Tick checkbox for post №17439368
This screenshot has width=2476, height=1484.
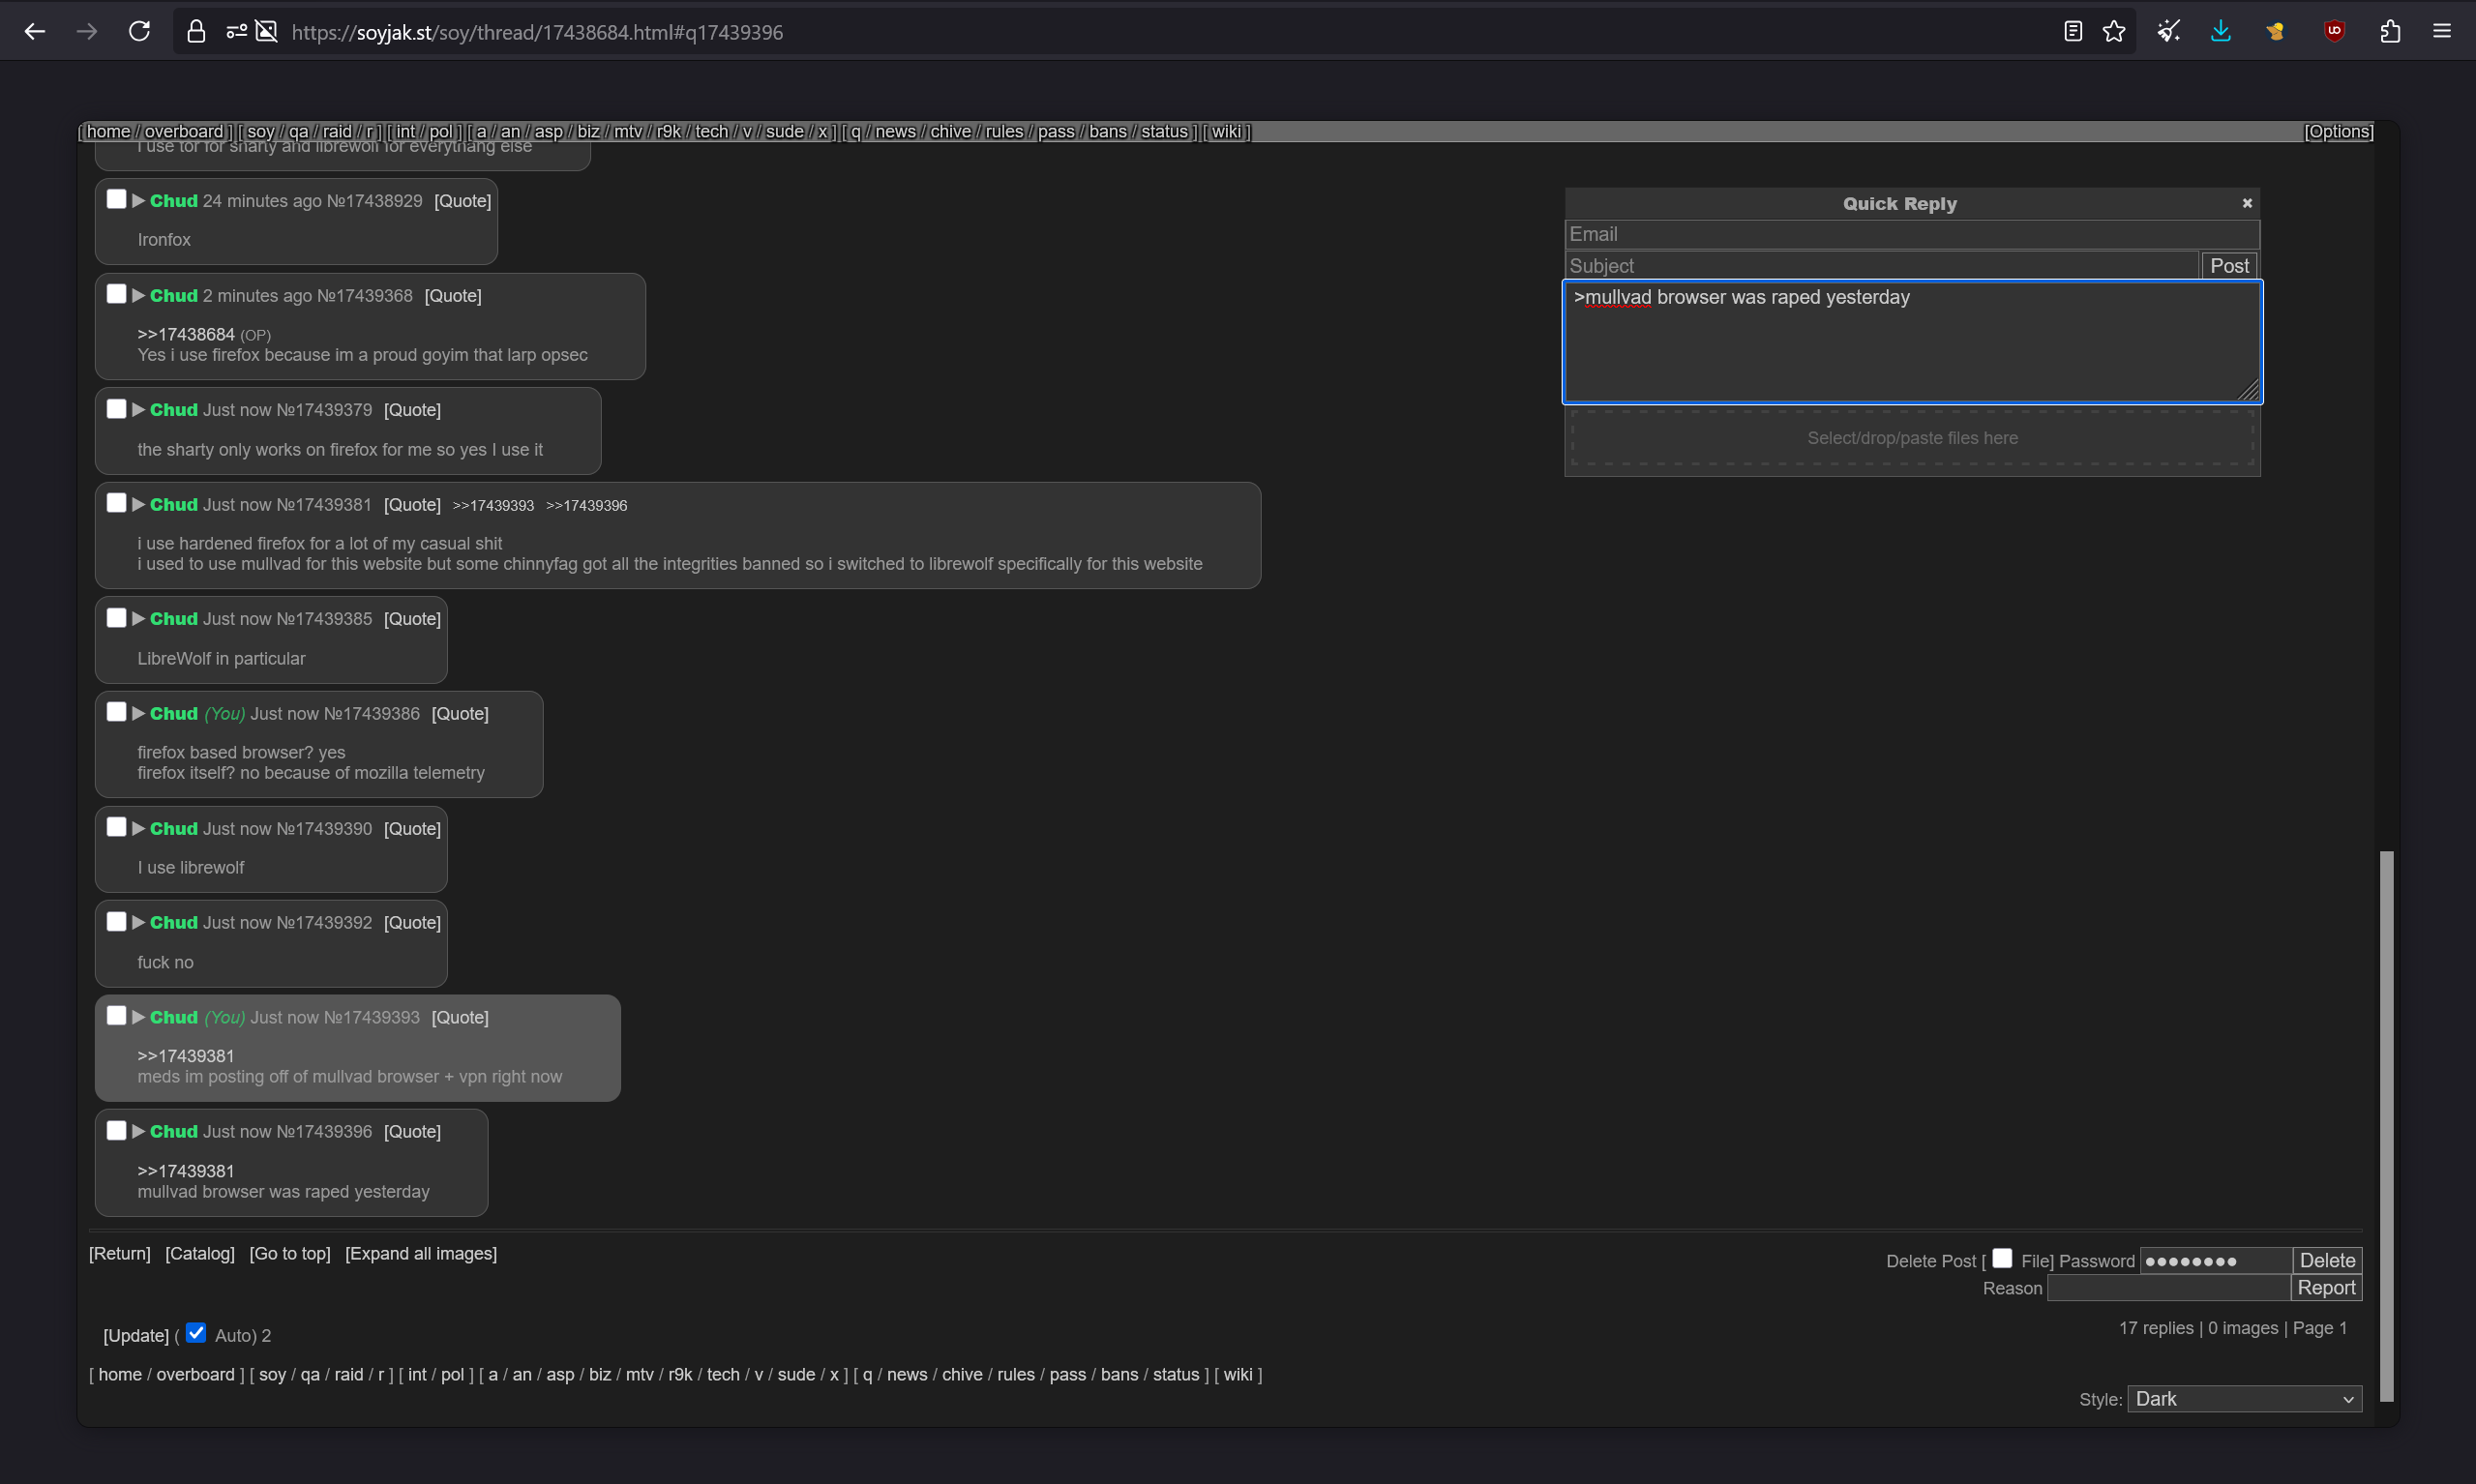click(116, 294)
